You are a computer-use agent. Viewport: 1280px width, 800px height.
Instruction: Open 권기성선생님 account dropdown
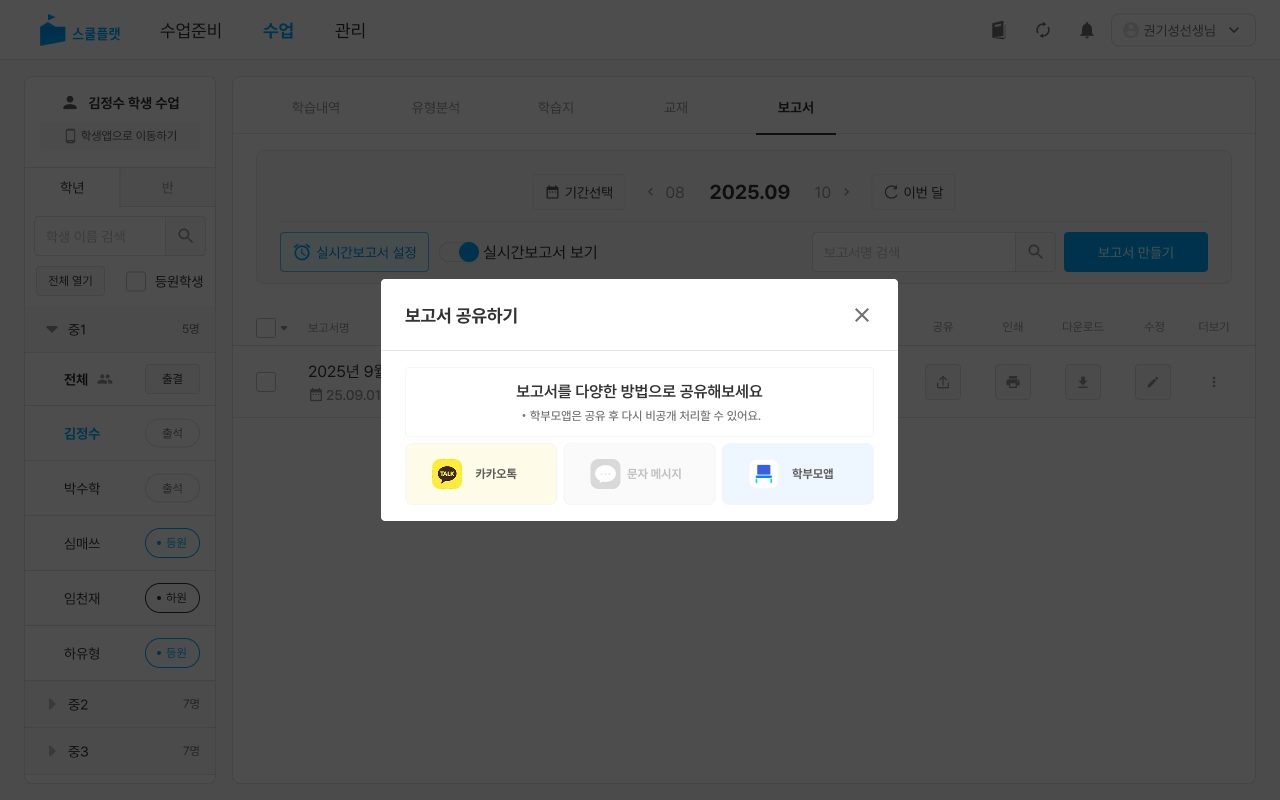pyautogui.click(x=1183, y=30)
